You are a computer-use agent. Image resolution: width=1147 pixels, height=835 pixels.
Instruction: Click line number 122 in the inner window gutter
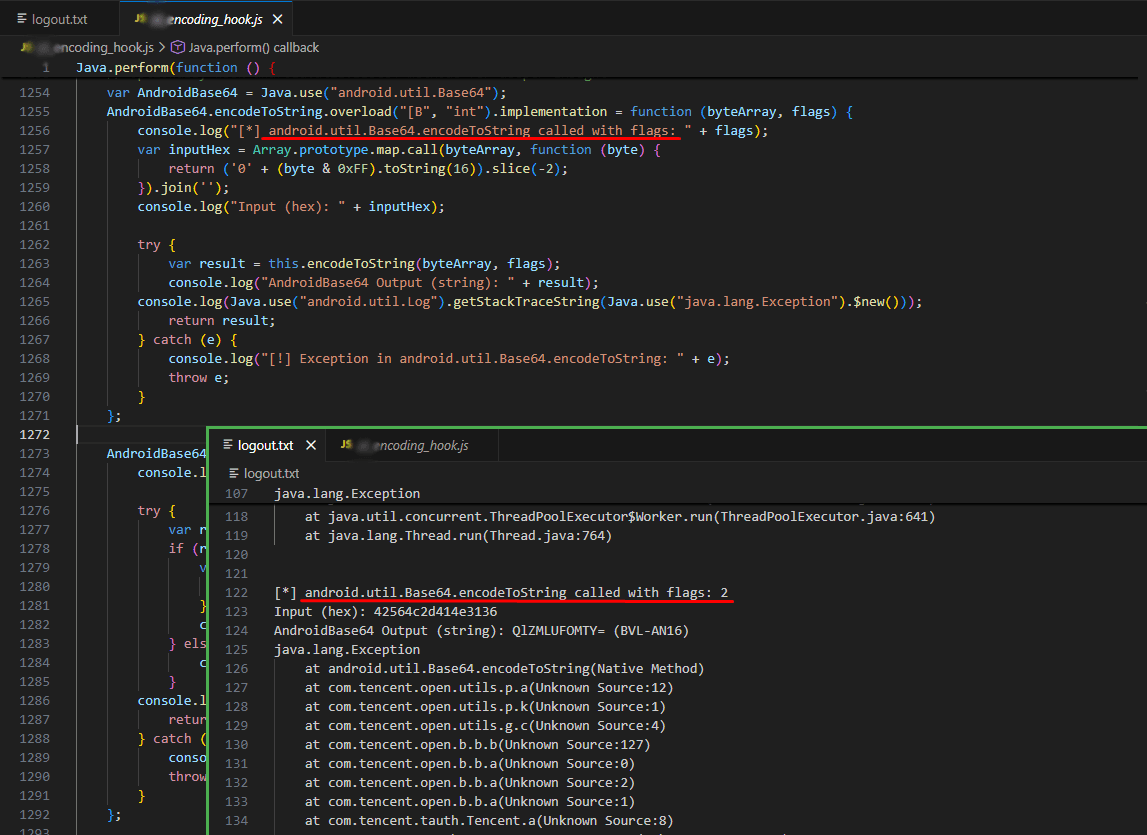coord(236,592)
